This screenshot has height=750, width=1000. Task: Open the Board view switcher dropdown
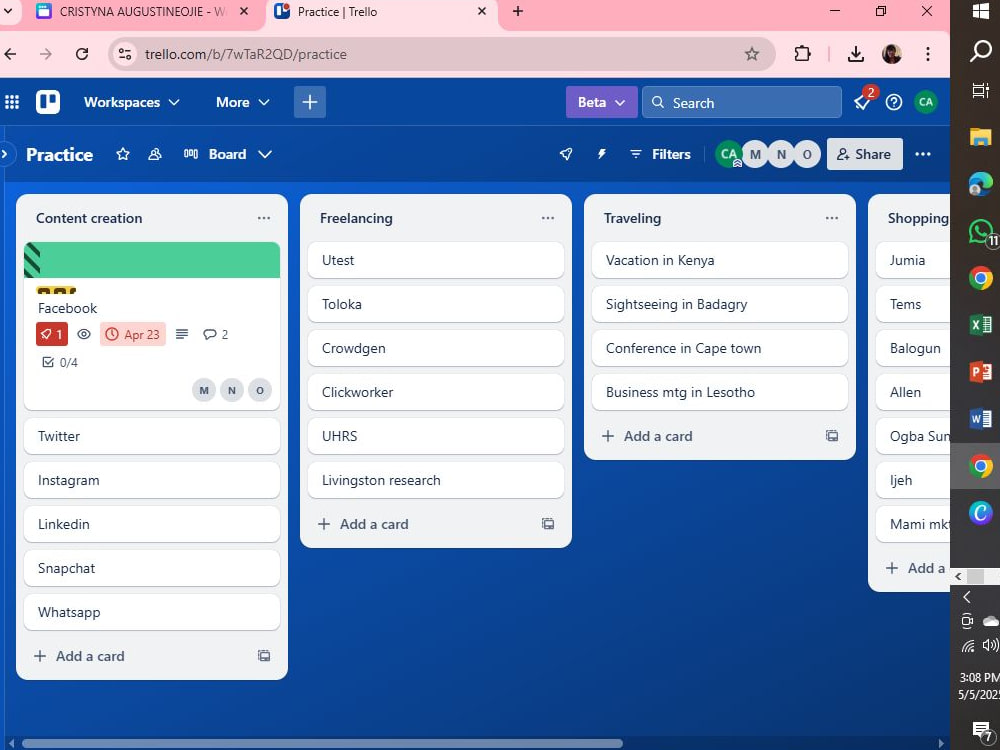tap(227, 154)
